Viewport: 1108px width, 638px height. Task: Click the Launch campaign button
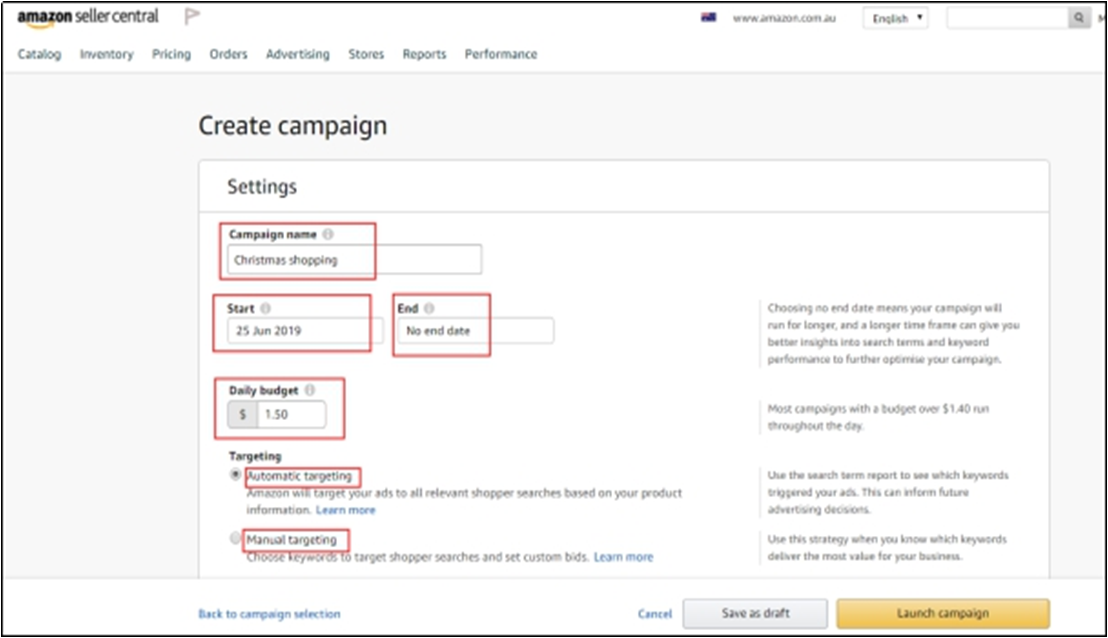click(942, 613)
